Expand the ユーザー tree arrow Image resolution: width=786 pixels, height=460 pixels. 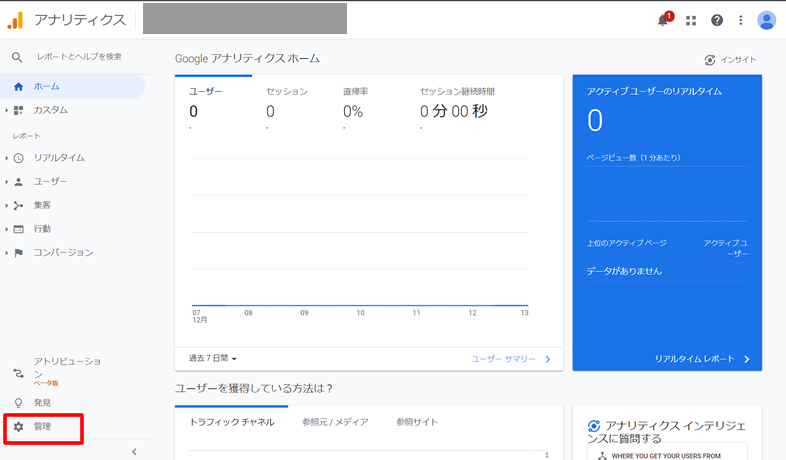click(x=7, y=182)
